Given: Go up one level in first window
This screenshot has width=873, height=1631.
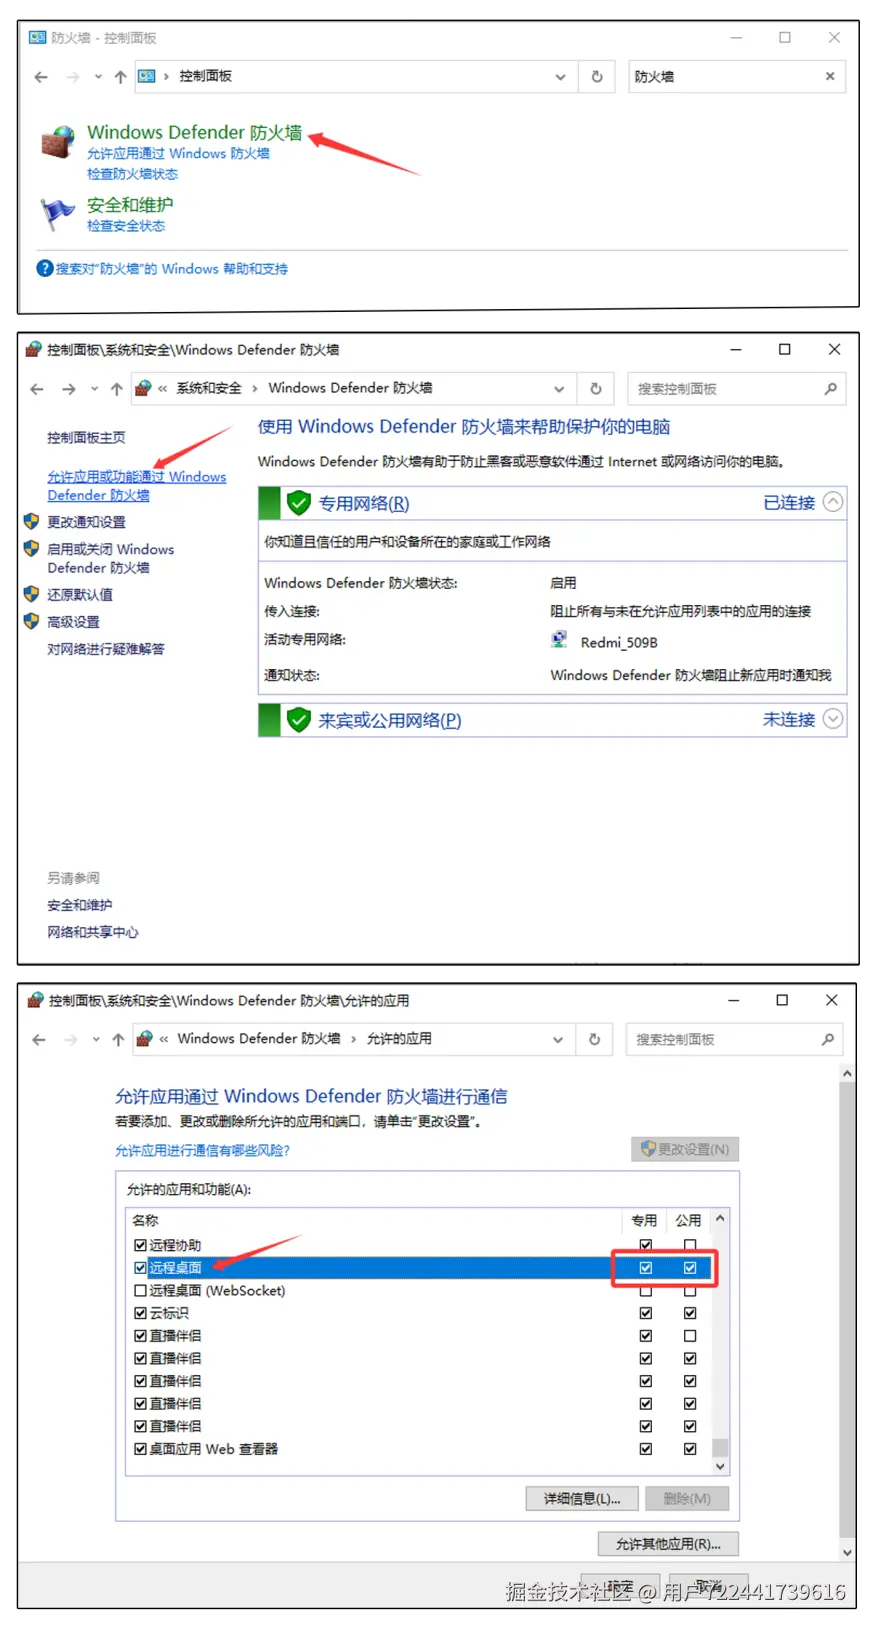Looking at the screenshot, I should click(x=120, y=77).
